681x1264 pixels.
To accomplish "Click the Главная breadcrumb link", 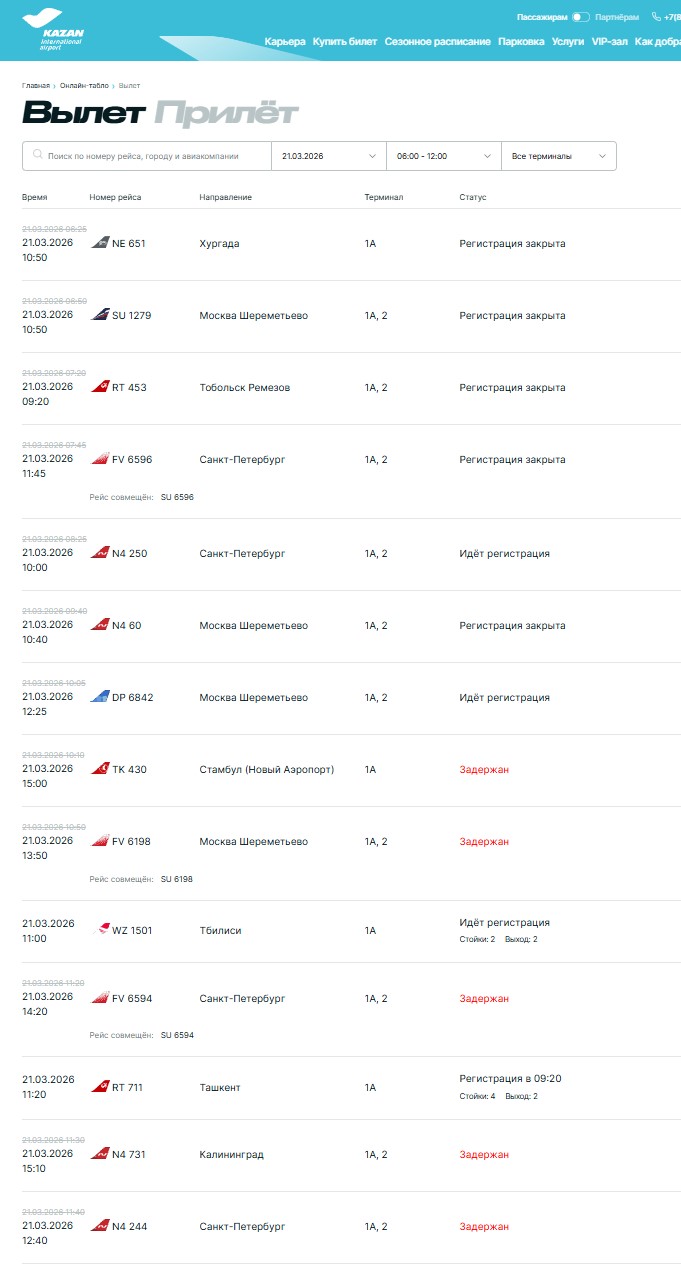I will [x=36, y=86].
